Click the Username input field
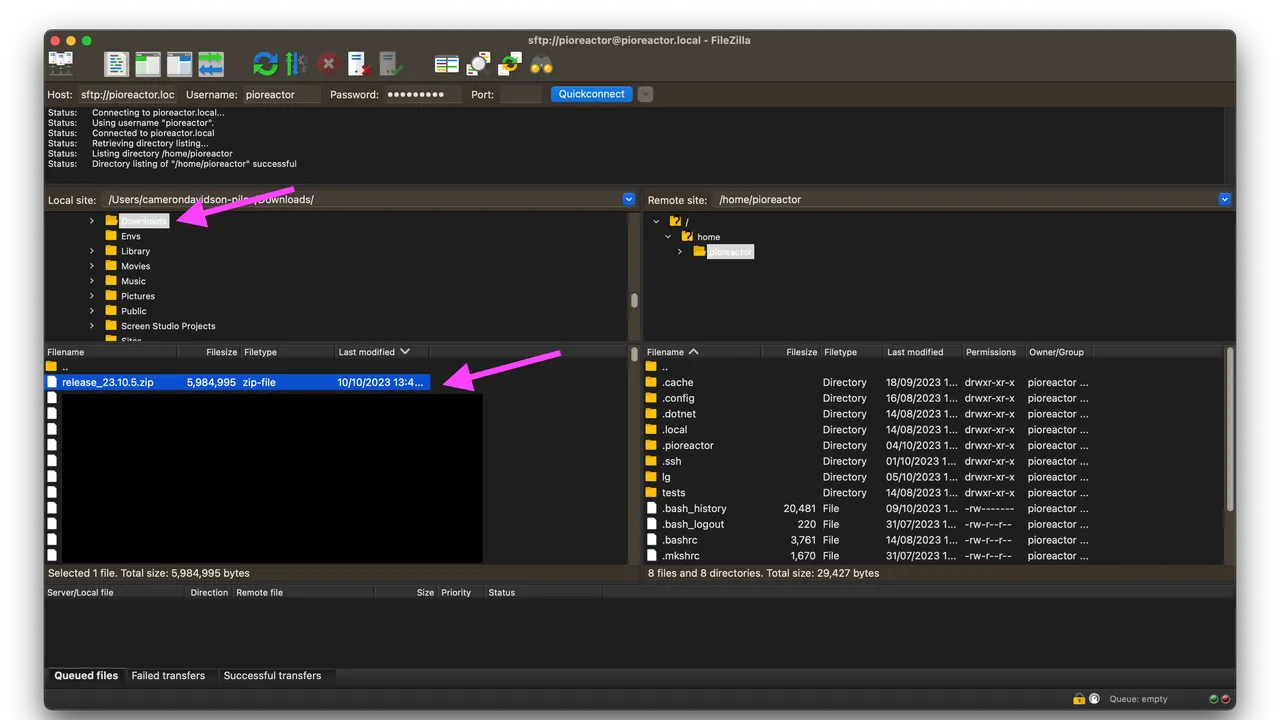Viewport: 1280px width, 720px height. click(x=281, y=94)
